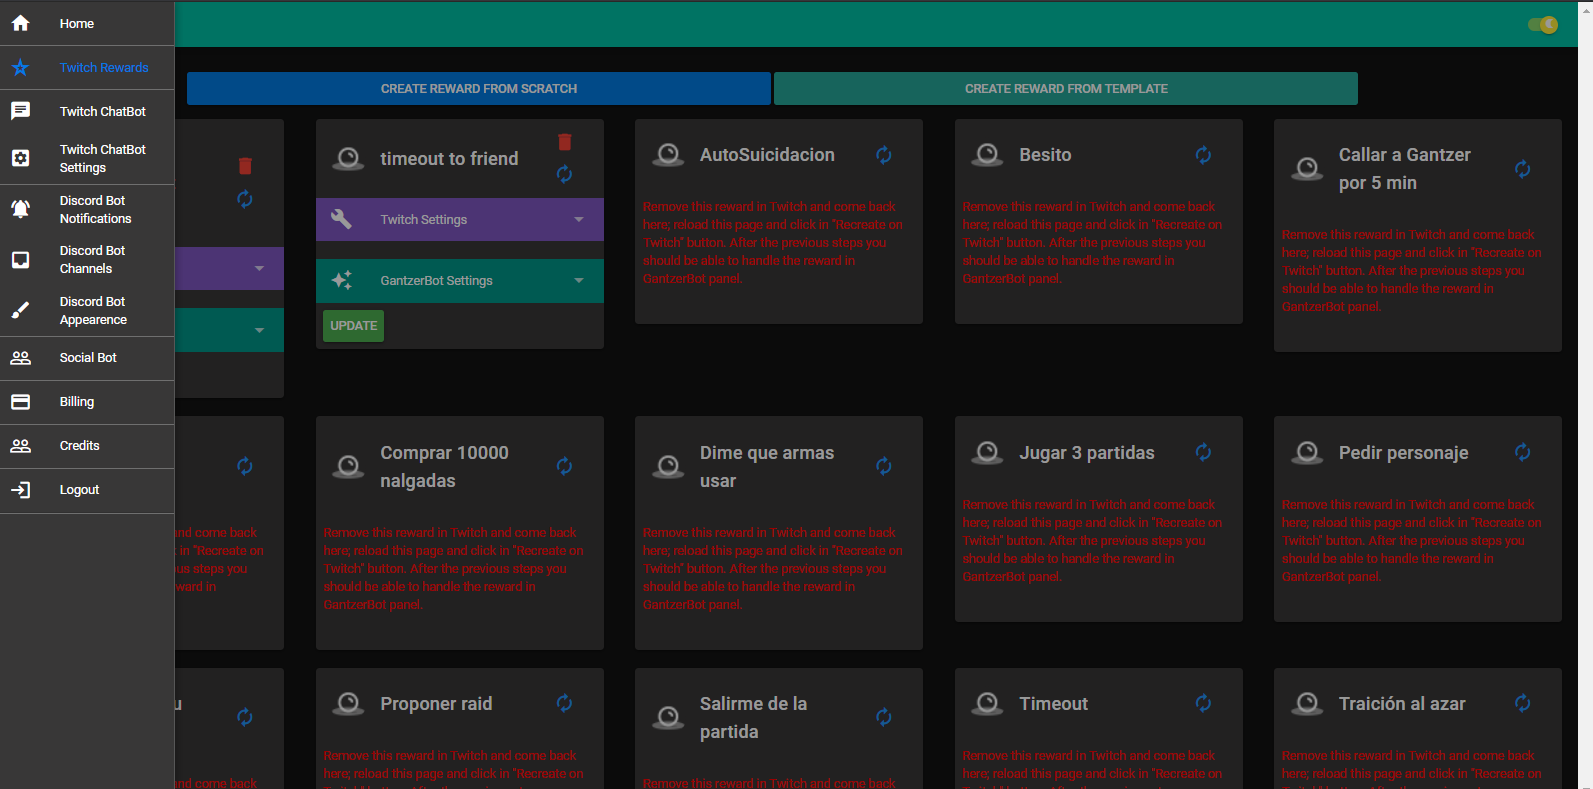Open the Credits sidebar link
Viewport: 1593px width, 789px height.
click(x=87, y=446)
